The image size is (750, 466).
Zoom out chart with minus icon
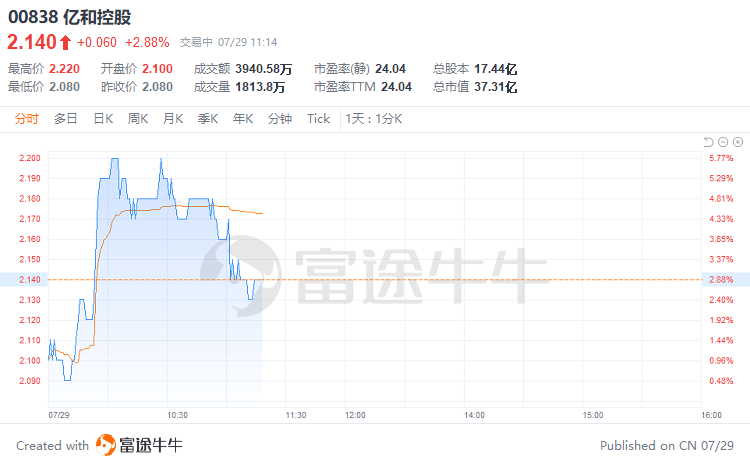click(723, 142)
